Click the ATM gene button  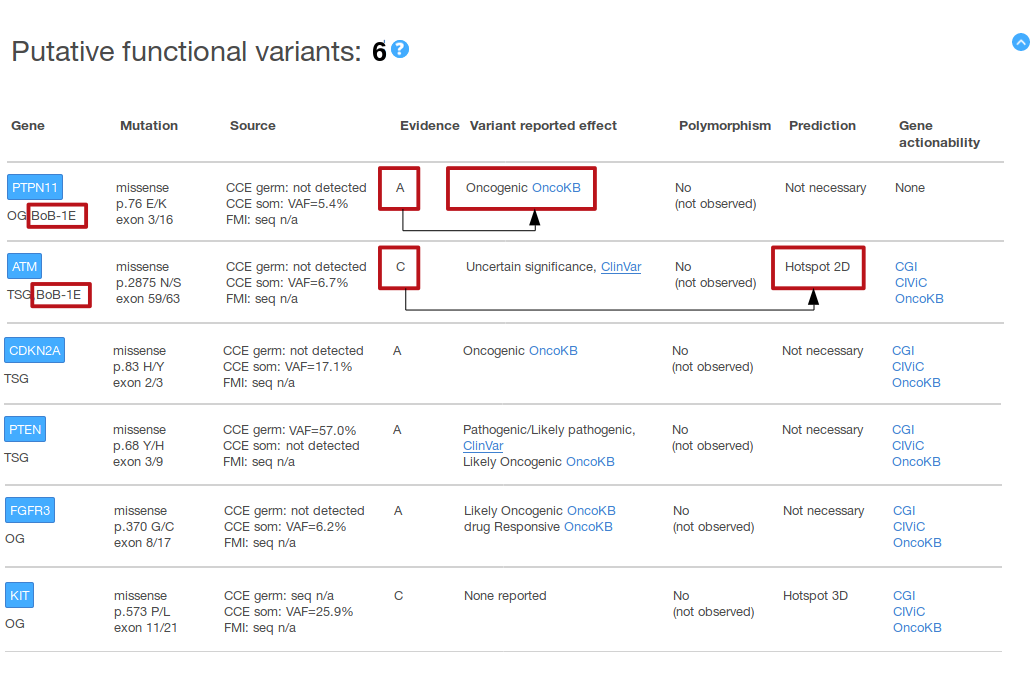[24, 266]
